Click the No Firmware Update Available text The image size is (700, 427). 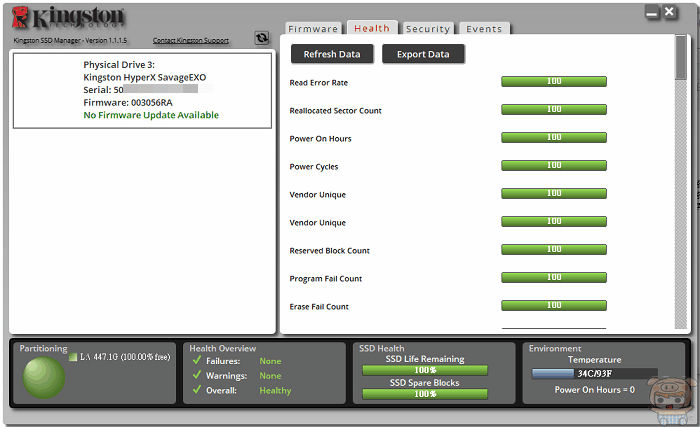151,115
